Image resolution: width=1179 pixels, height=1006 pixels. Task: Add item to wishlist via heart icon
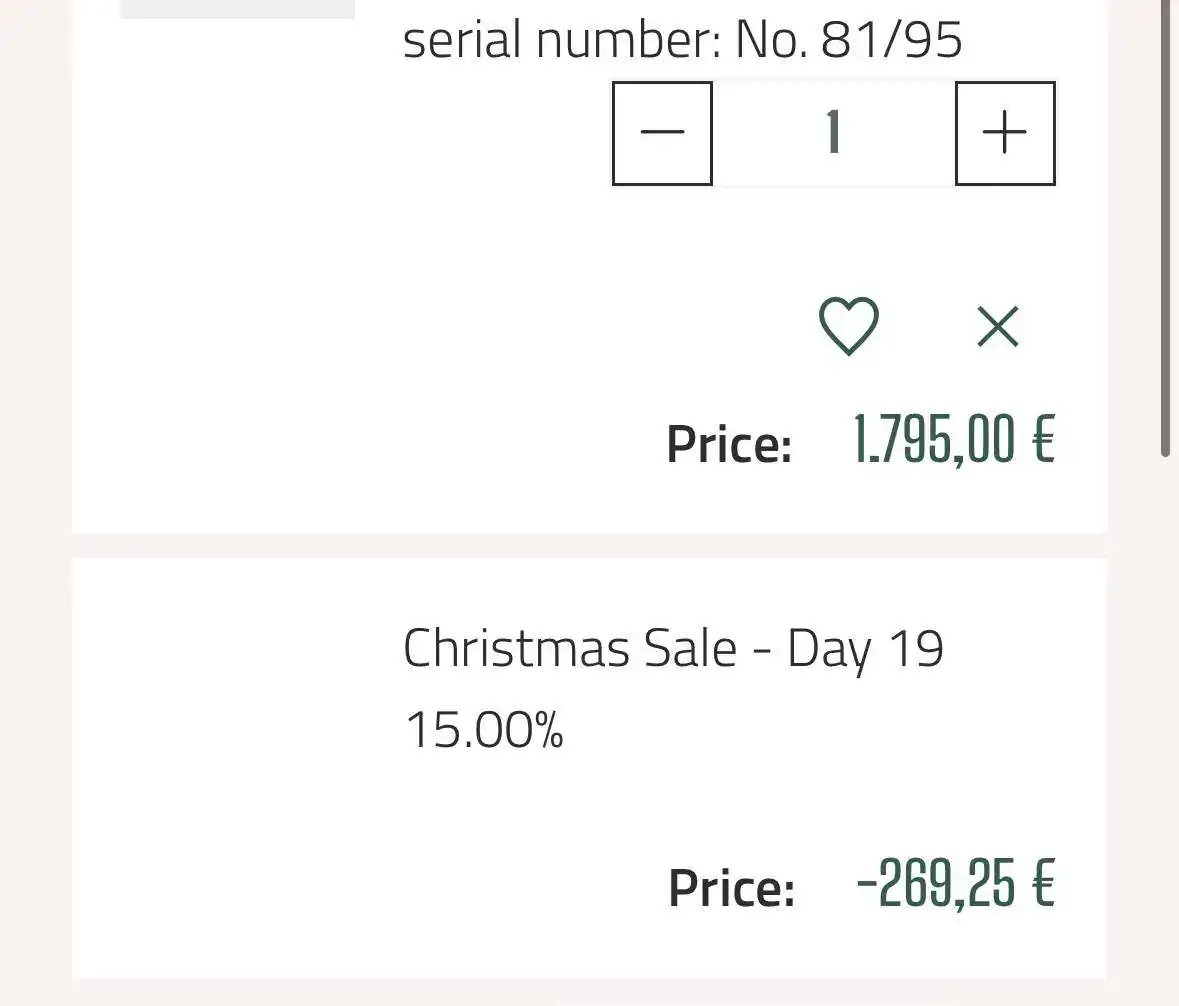click(x=848, y=326)
